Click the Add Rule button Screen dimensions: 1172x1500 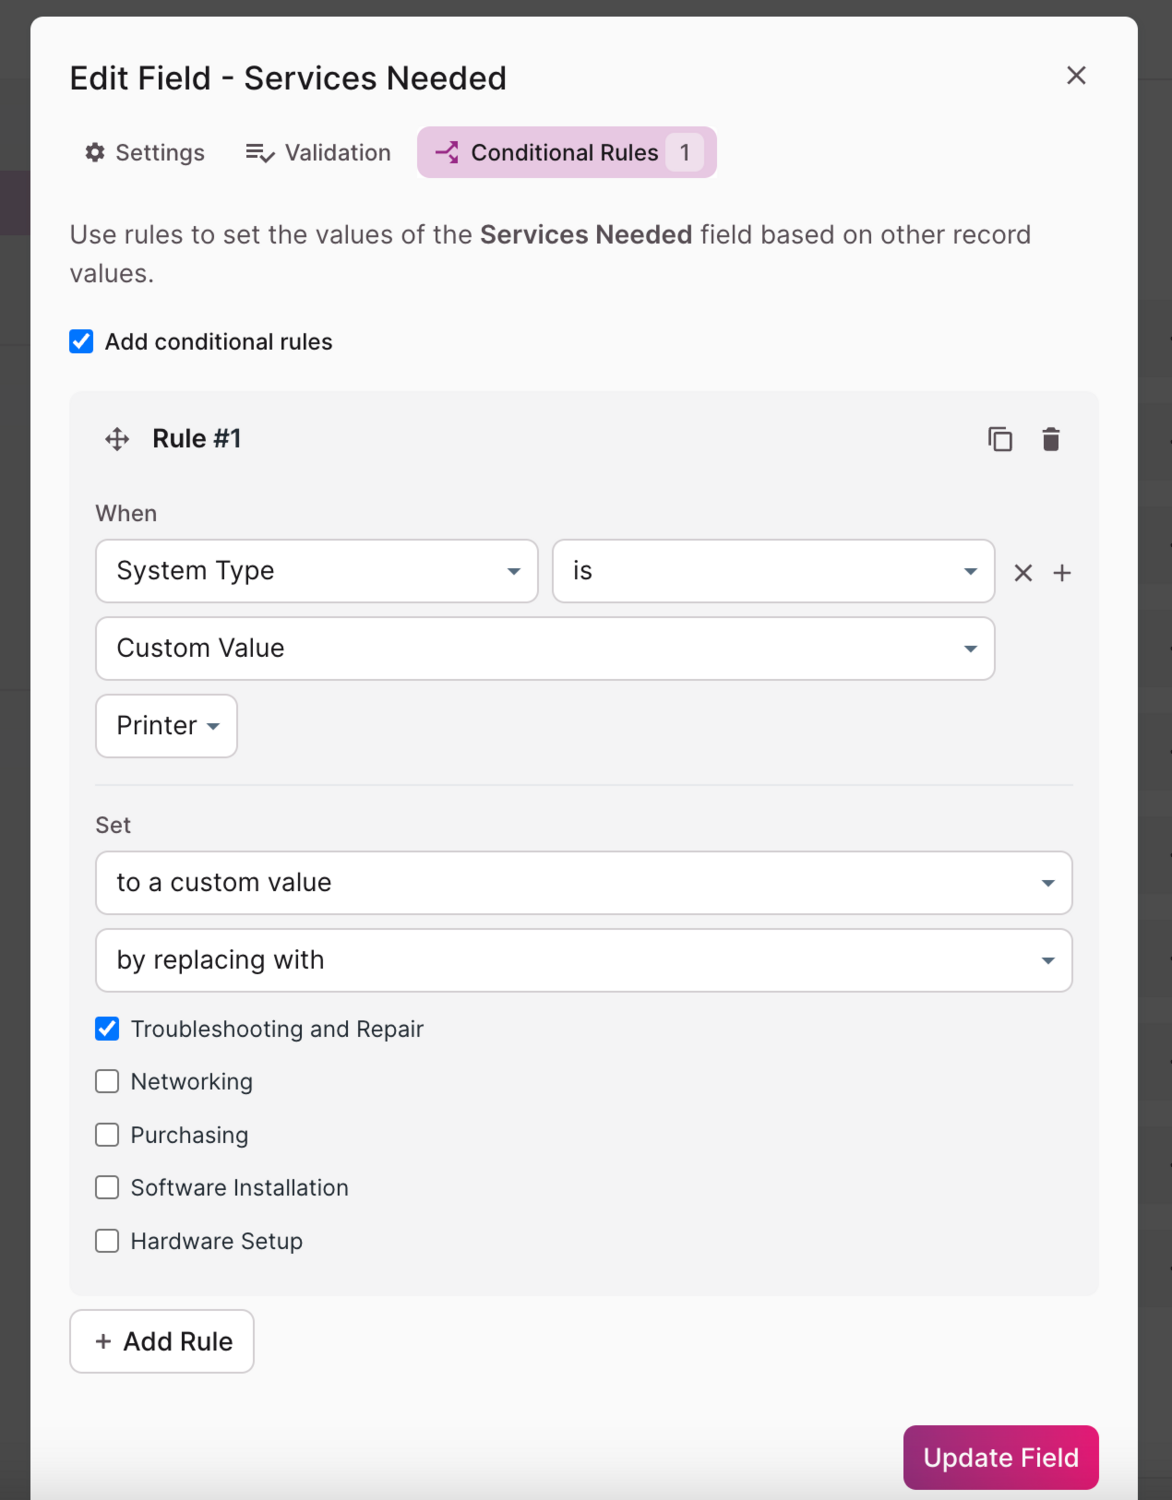162,1341
